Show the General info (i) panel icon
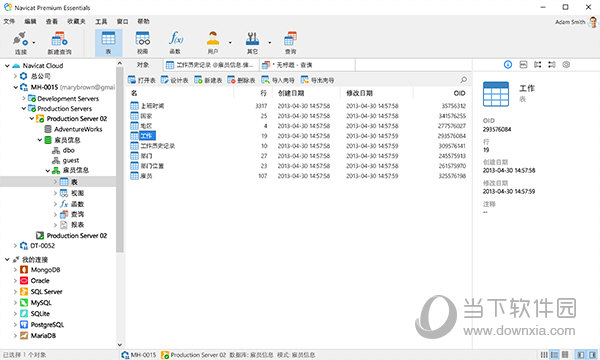600x360 pixels. 508,65
